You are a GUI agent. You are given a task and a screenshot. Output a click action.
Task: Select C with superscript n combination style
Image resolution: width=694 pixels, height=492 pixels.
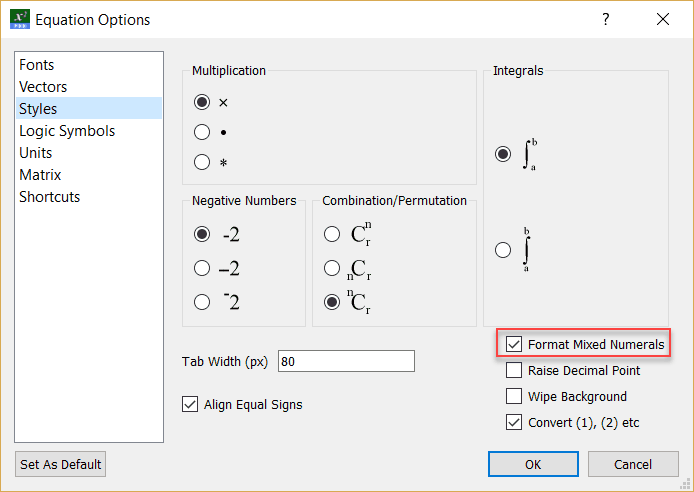(x=332, y=234)
